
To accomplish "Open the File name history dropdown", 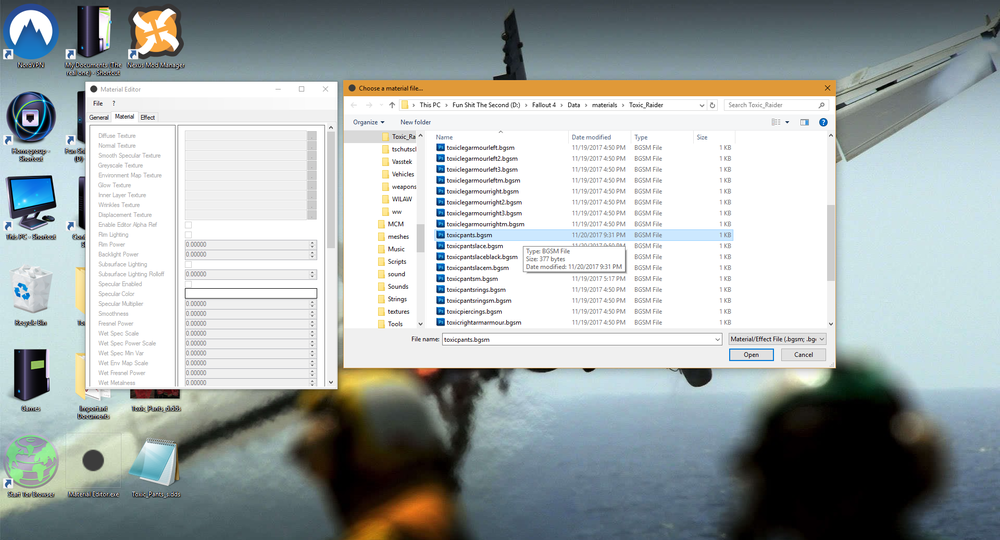I will (717, 340).
